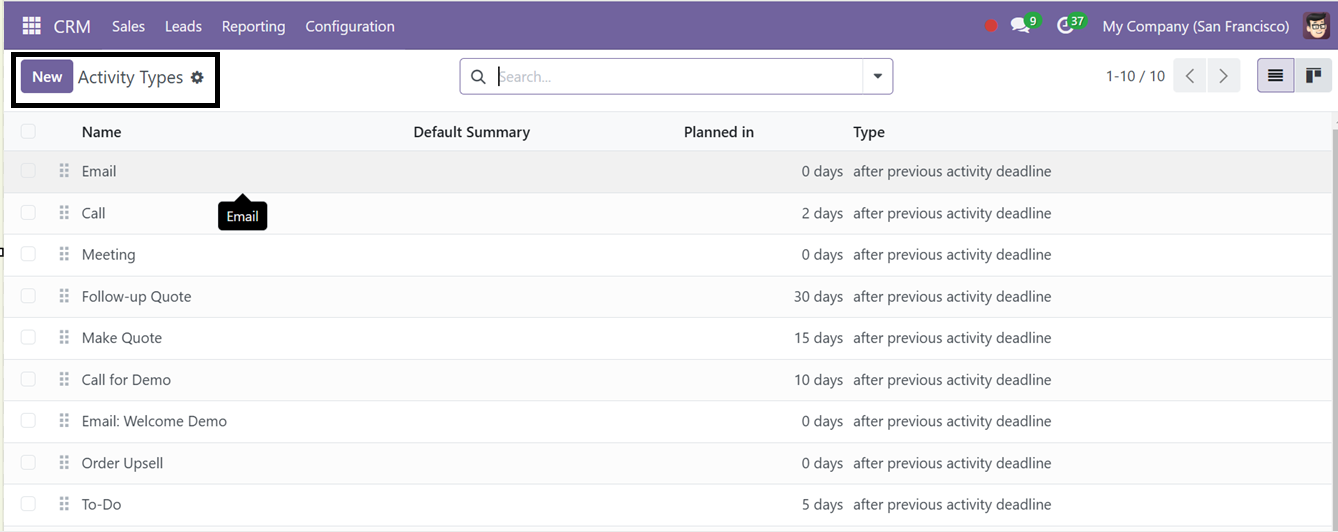Check the Meeting row checkbox

click(28, 254)
